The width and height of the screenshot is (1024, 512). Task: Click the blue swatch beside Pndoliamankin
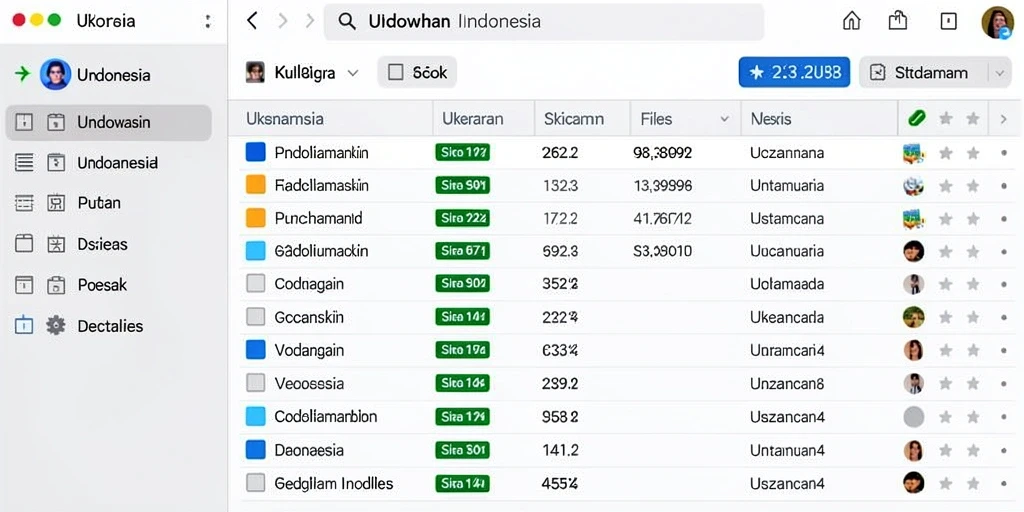tap(255, 152)
